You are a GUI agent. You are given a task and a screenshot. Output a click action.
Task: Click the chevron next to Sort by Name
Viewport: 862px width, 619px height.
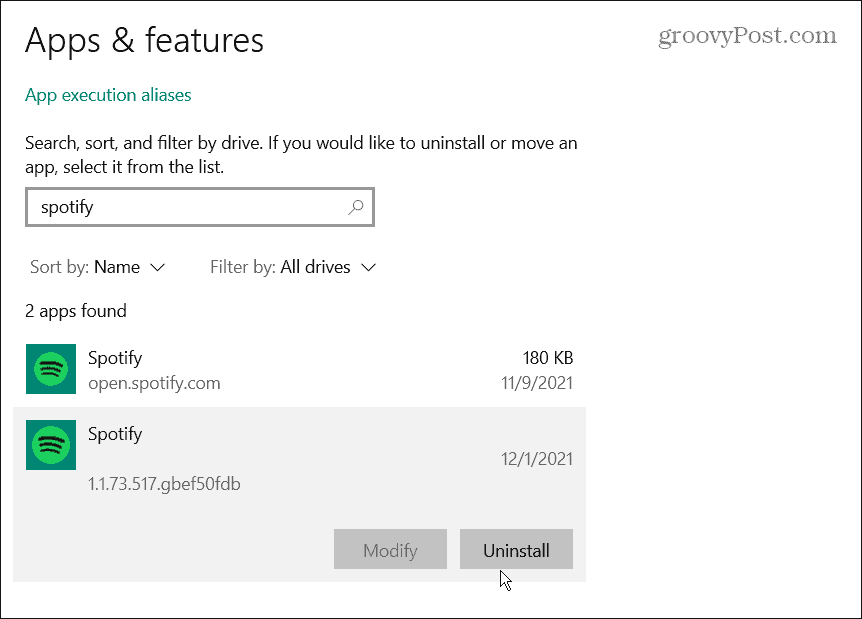pos(157,267)
